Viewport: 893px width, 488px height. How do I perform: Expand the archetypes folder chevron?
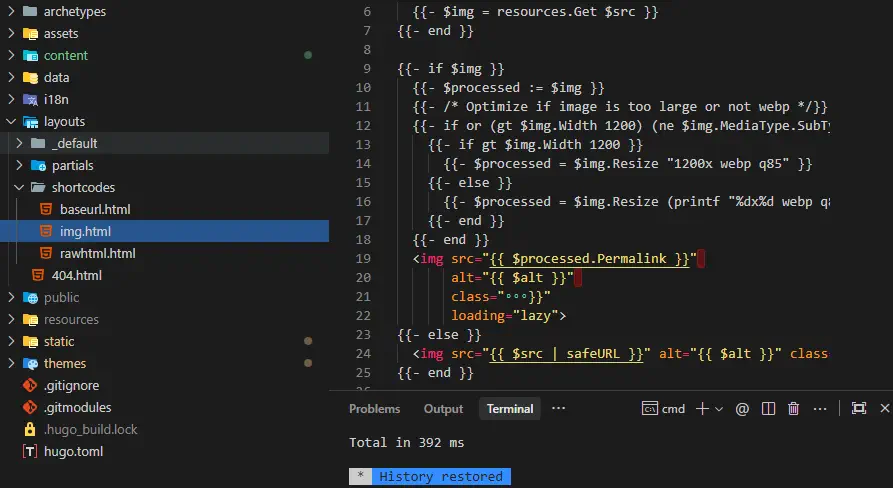(x=11, y=11)
